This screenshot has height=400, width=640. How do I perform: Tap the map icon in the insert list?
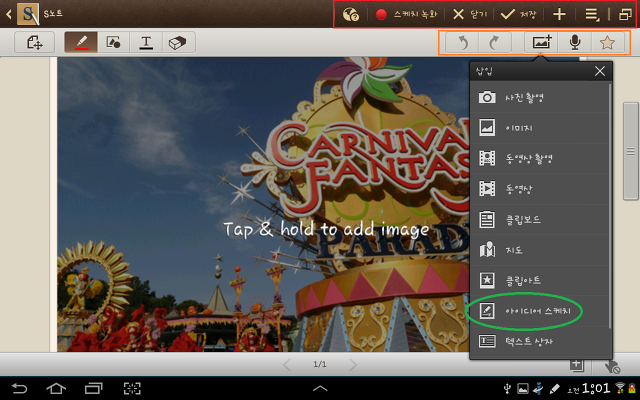[487, 250]
